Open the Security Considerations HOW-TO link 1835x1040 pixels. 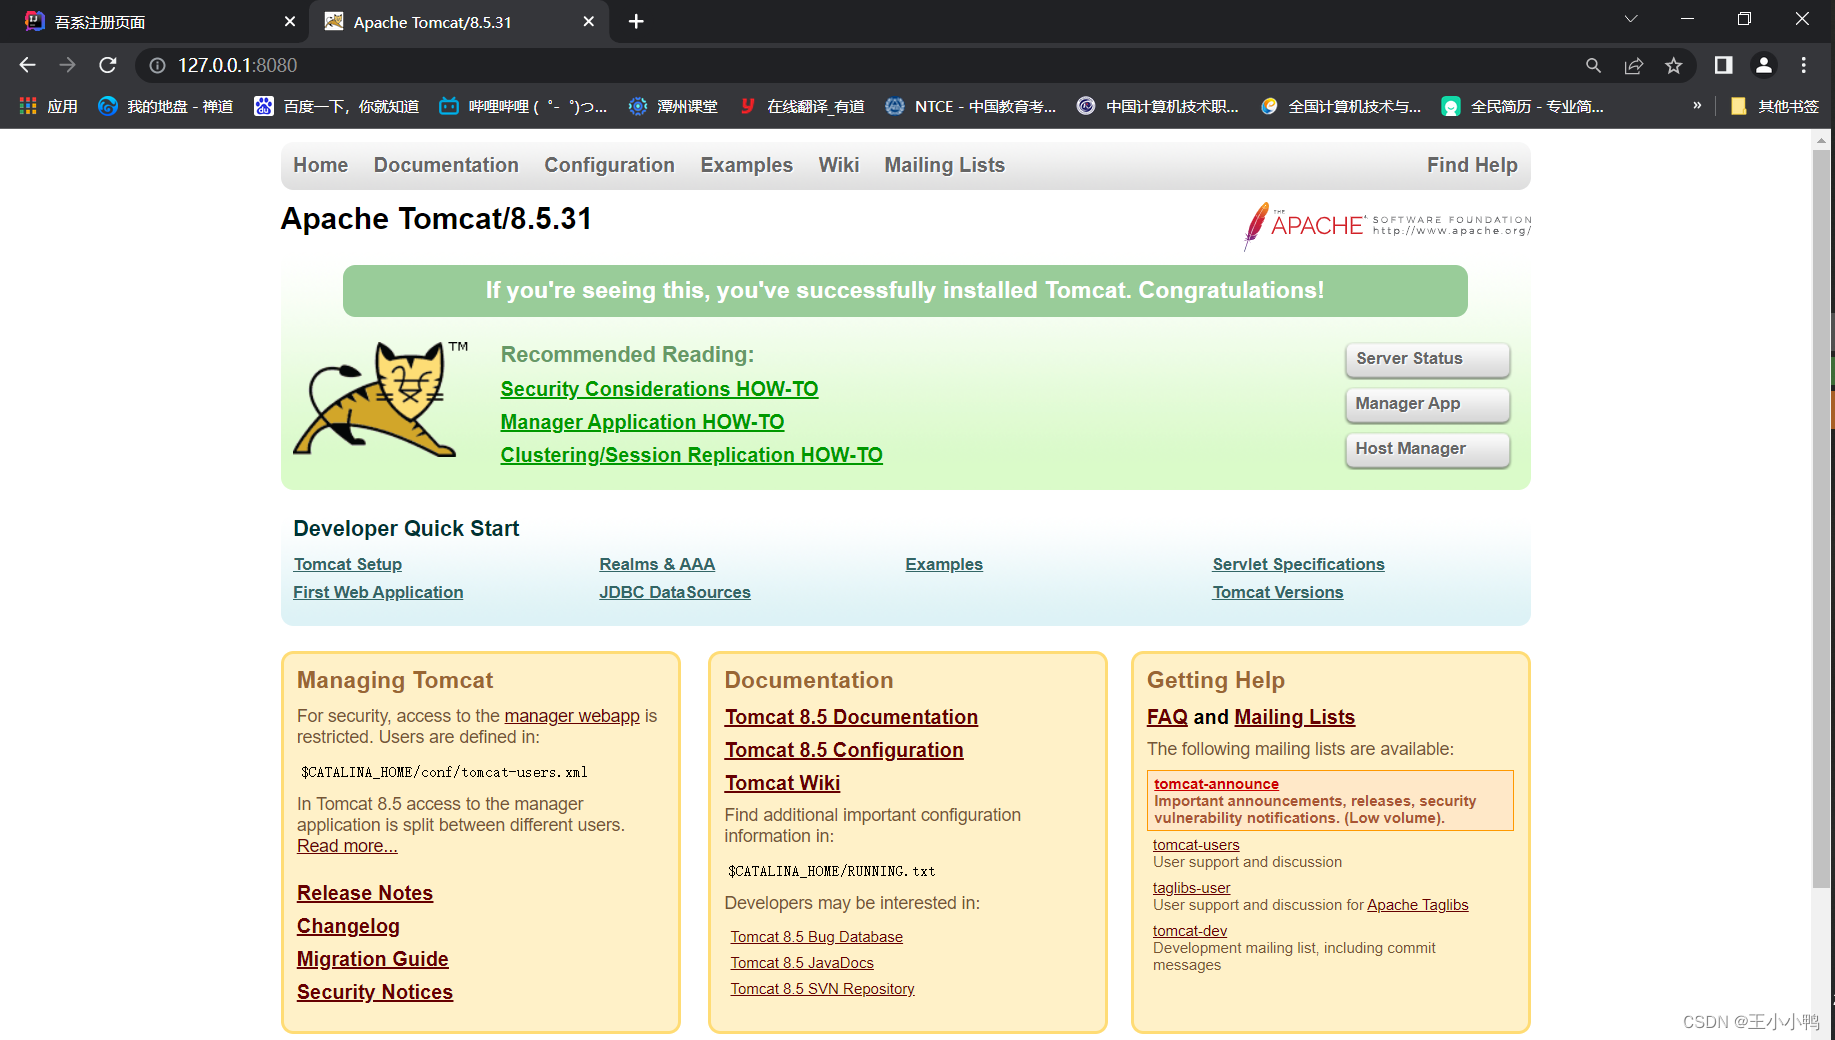pyautogui.click(x=659, y=389)
